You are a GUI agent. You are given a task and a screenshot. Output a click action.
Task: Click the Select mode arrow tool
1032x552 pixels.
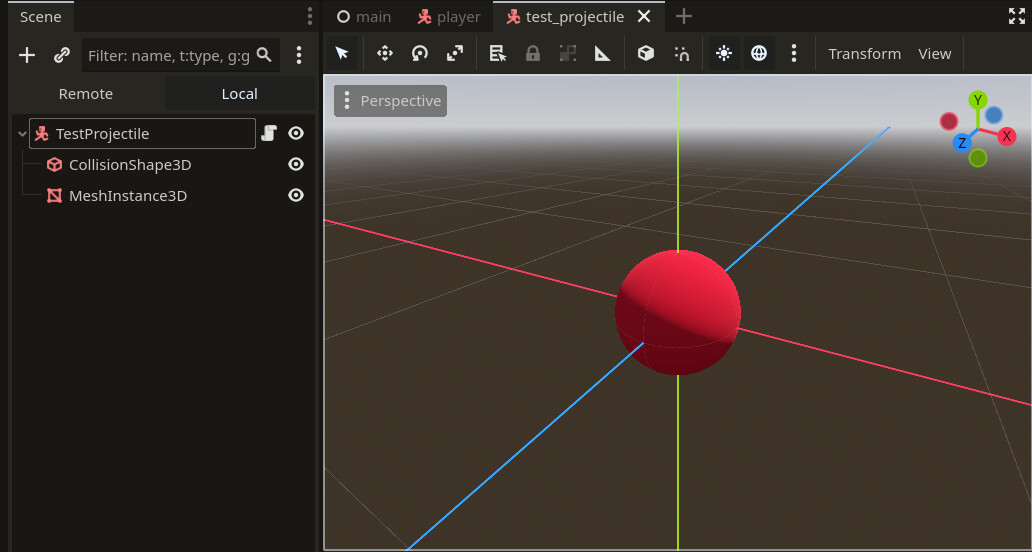[342, 54]
